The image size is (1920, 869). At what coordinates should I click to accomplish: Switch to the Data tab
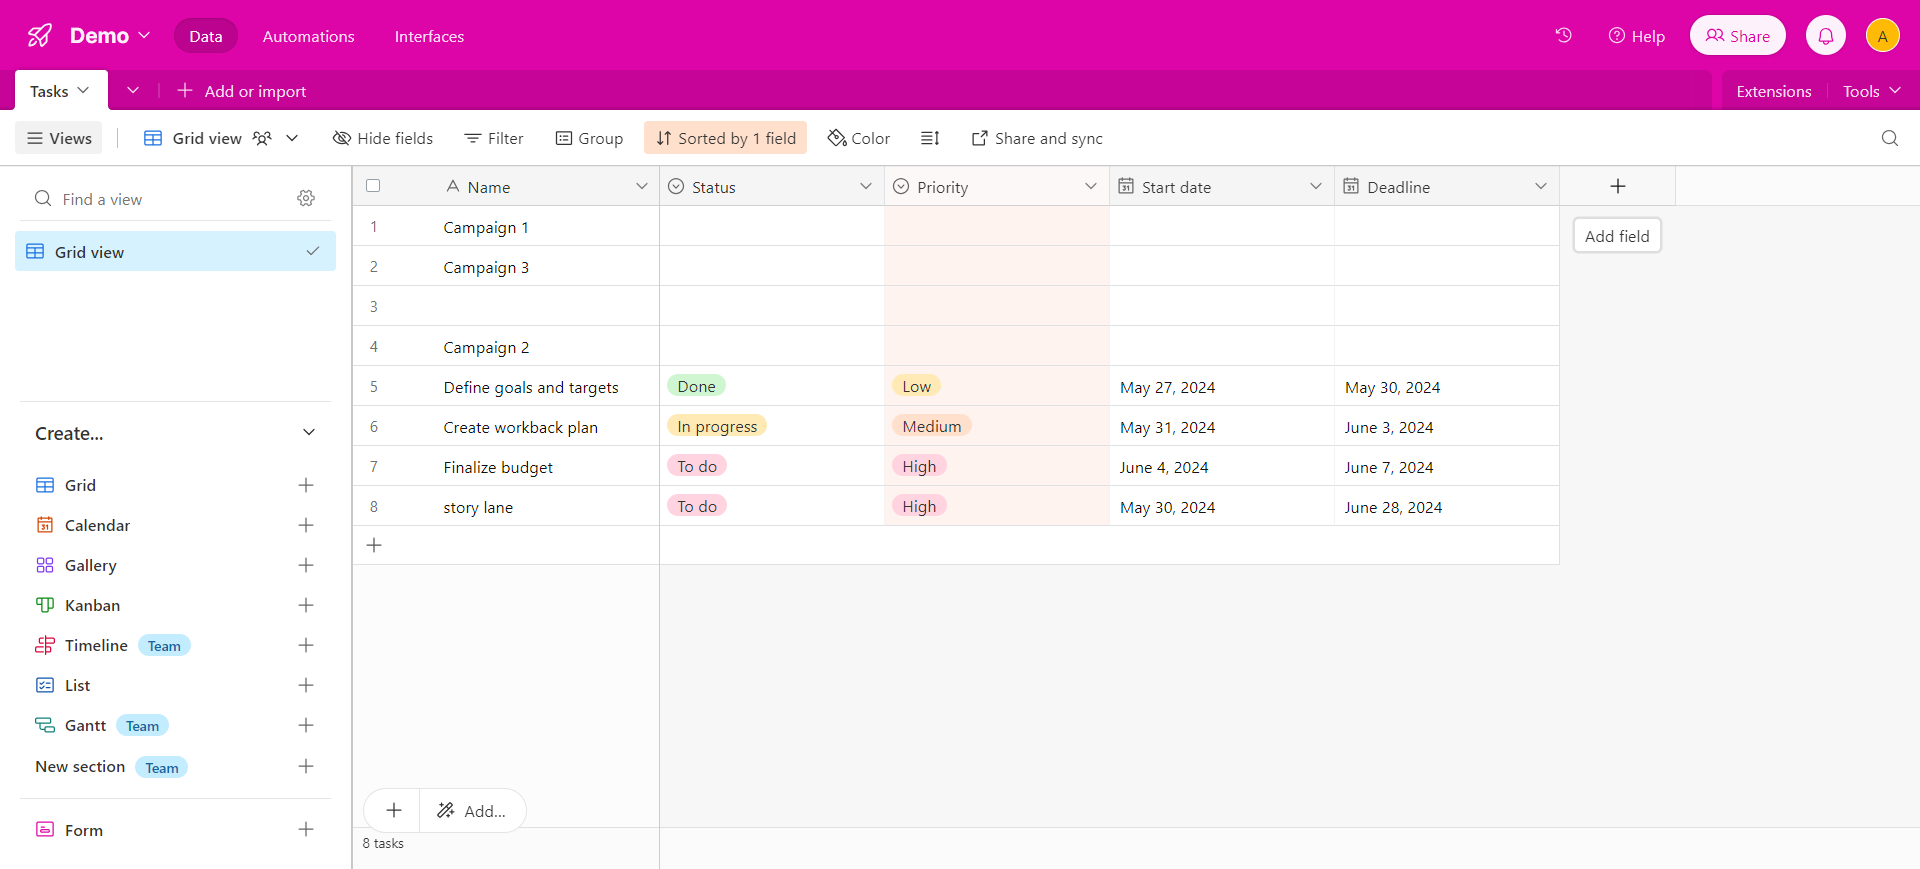[x=206, y=36]
